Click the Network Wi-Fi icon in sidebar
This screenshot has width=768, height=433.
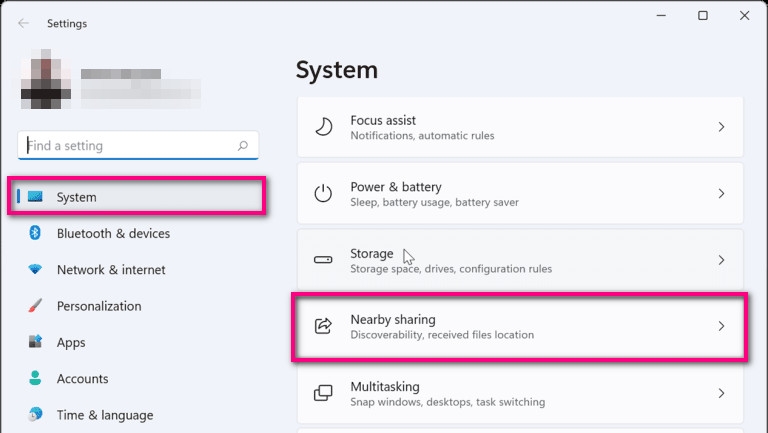35,269
